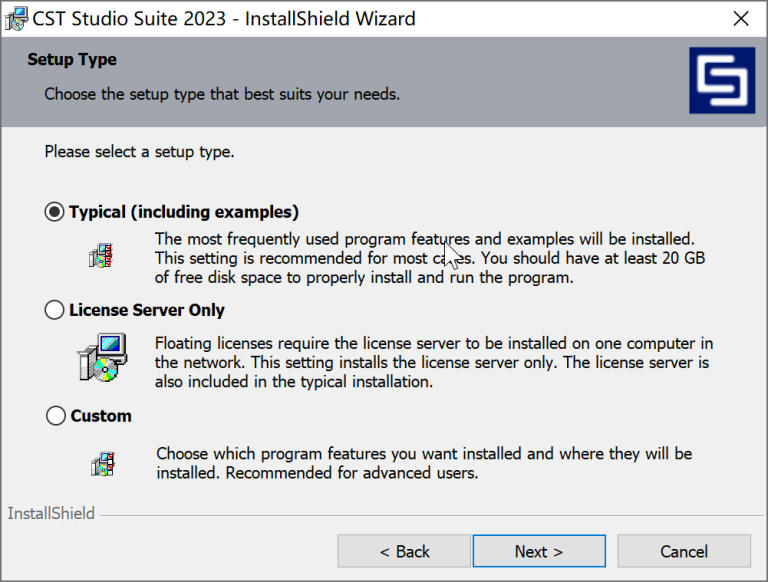Viewport: 768px width, 582px height.
Task: Close the InstallShield Wizard window
Action: point(741,19)
